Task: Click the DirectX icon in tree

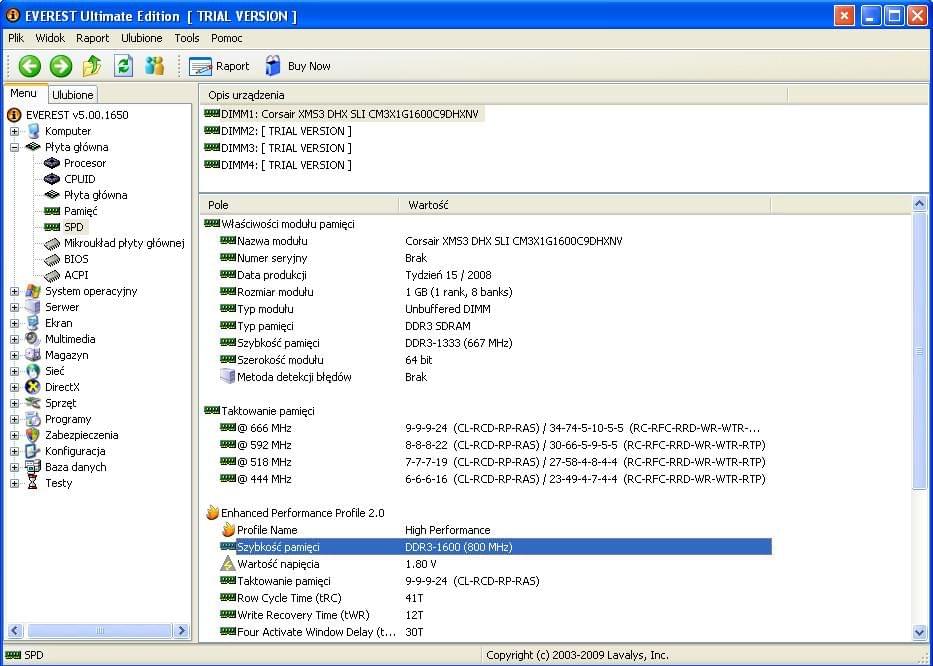Action: (33, 387)
